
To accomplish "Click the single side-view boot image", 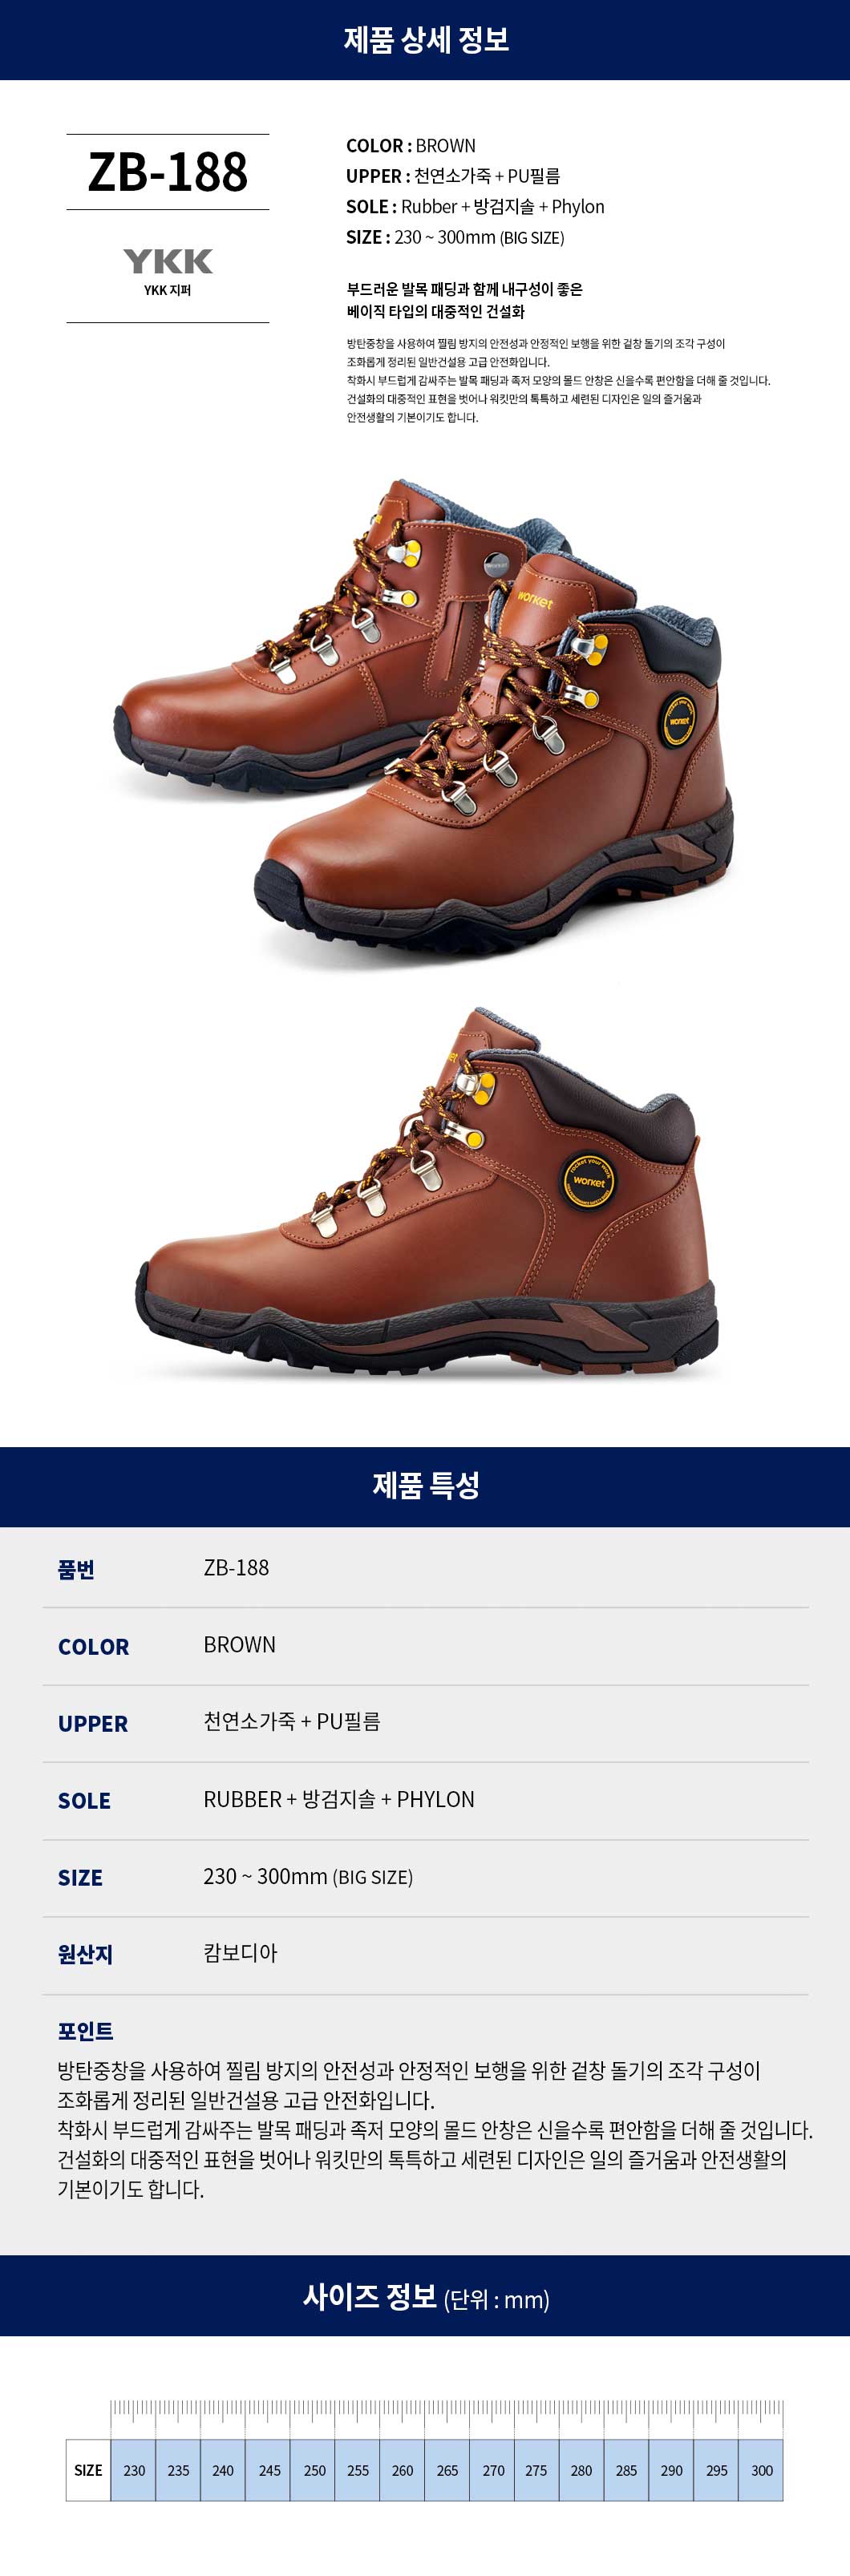I will pyautogui.click(x=428, y=1195).
